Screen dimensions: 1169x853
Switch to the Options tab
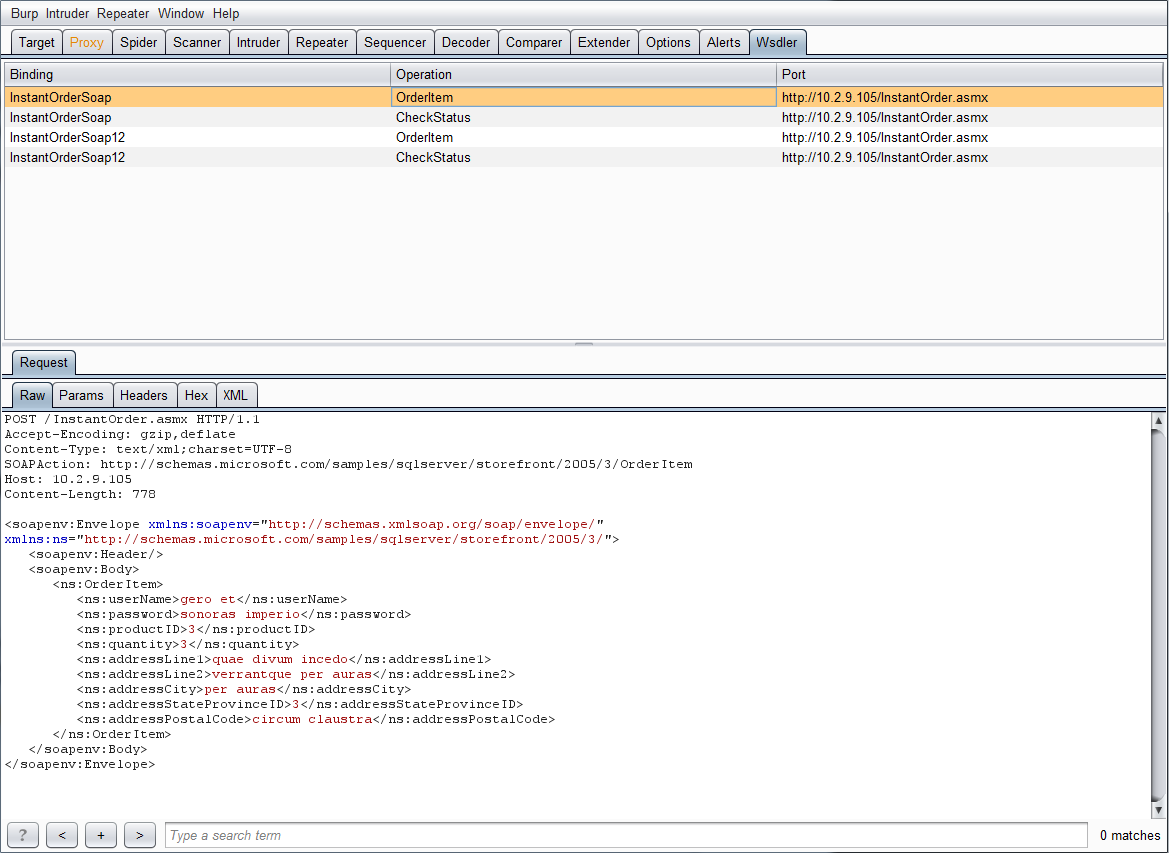click(668, 43)
